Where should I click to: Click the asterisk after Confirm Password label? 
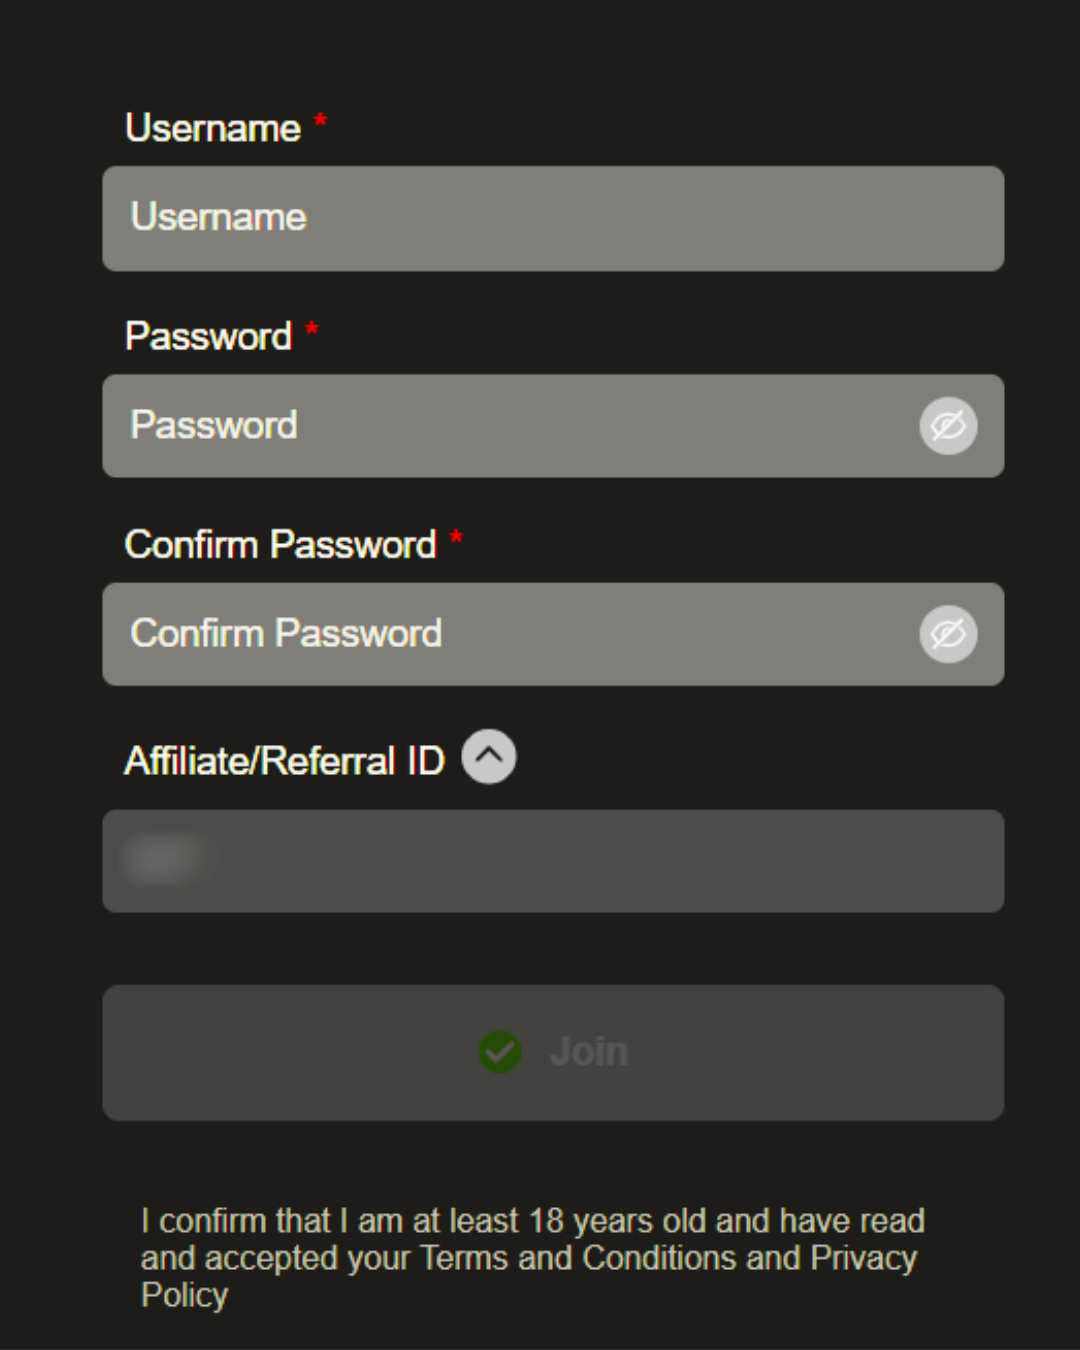[x=456, y=538]
